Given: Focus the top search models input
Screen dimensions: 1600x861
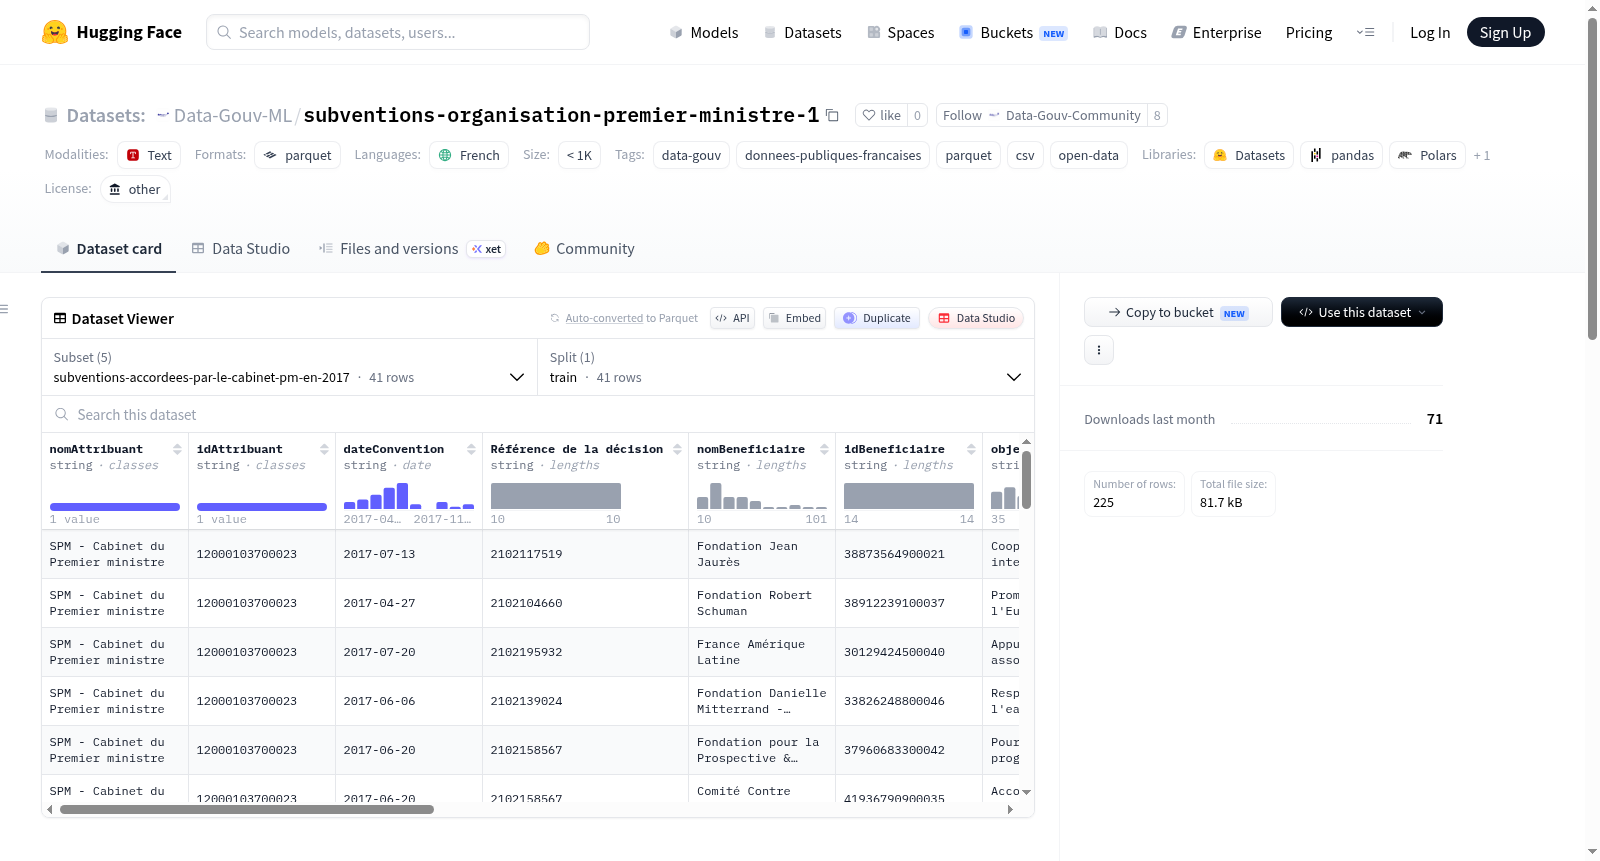Looking at the screenshot, I should coord(398,32).
